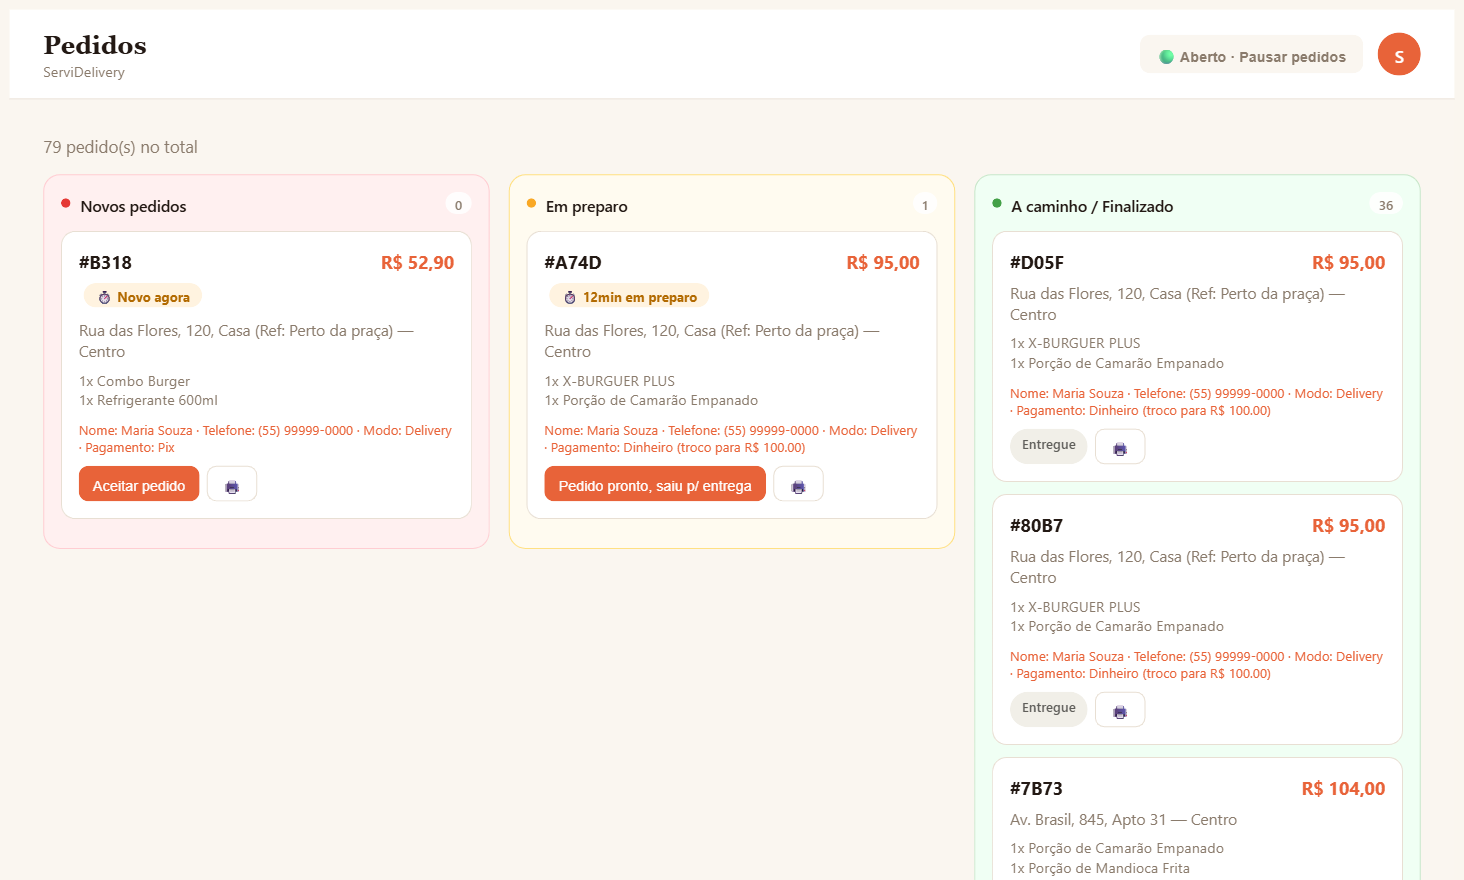Click '1x Refrigerante 600ml' item in order #B318

coord(148,400)
